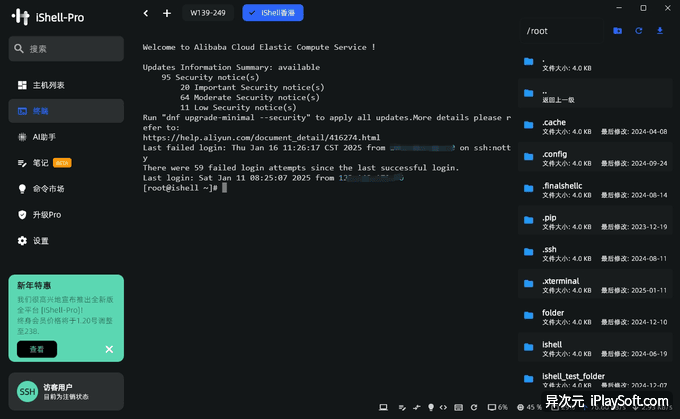Click the code brackets icon in status bar

point(443,407)
